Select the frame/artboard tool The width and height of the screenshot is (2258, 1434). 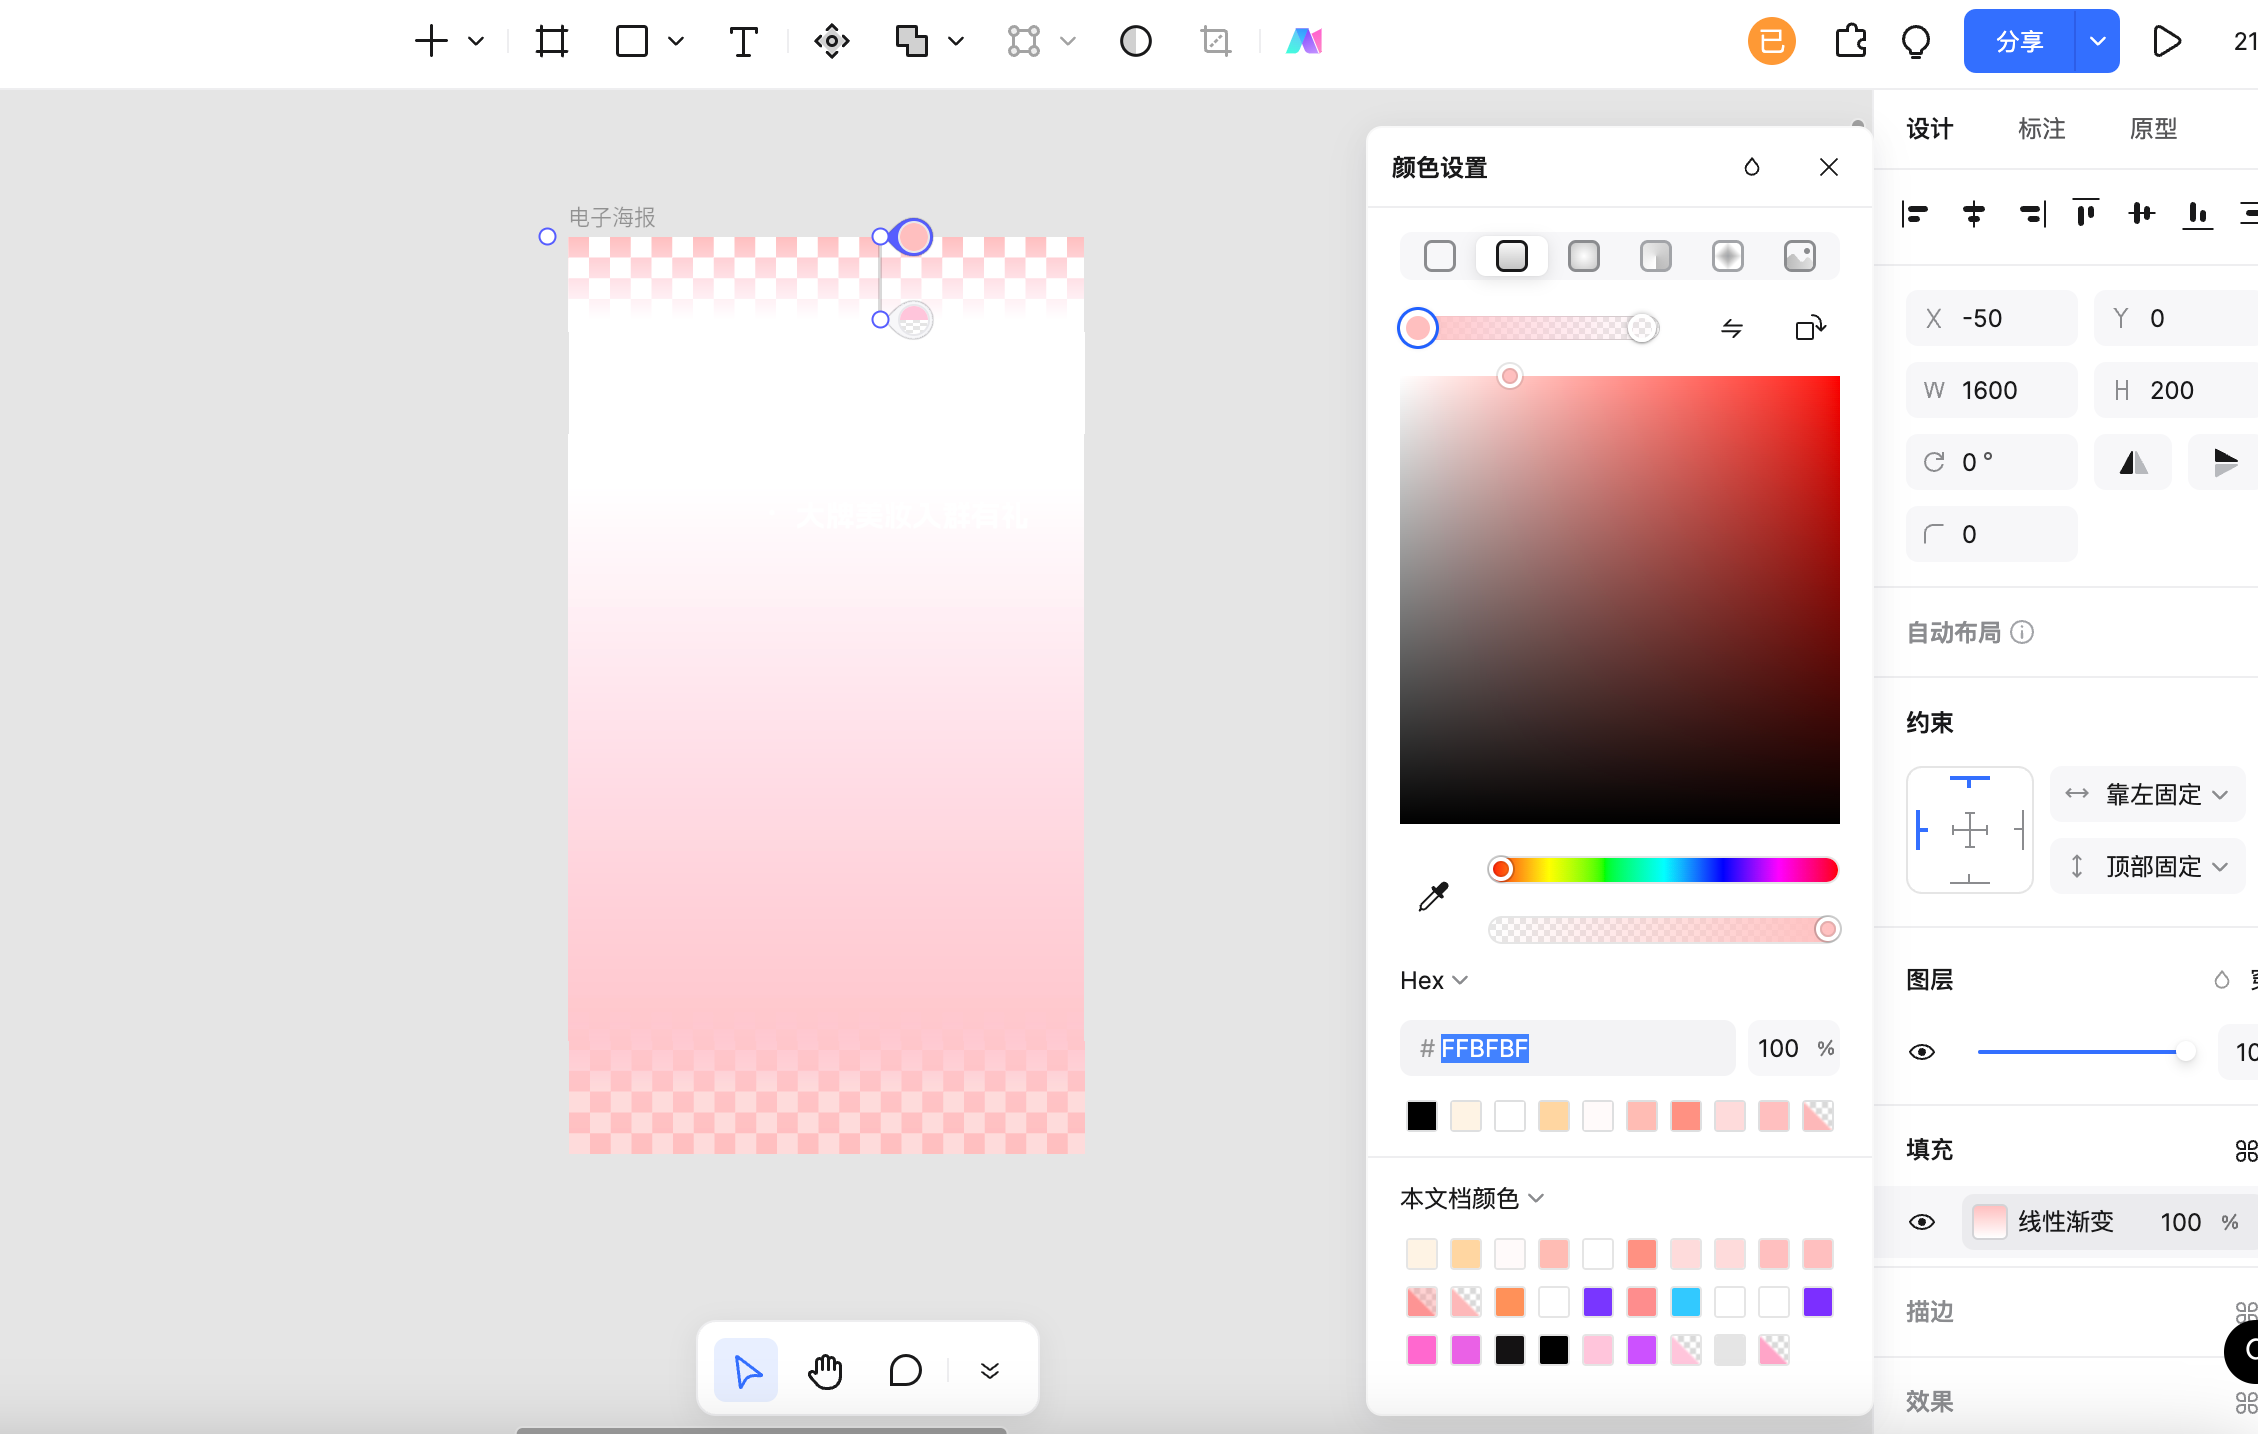pyautogui.click(x=551, y=41)
